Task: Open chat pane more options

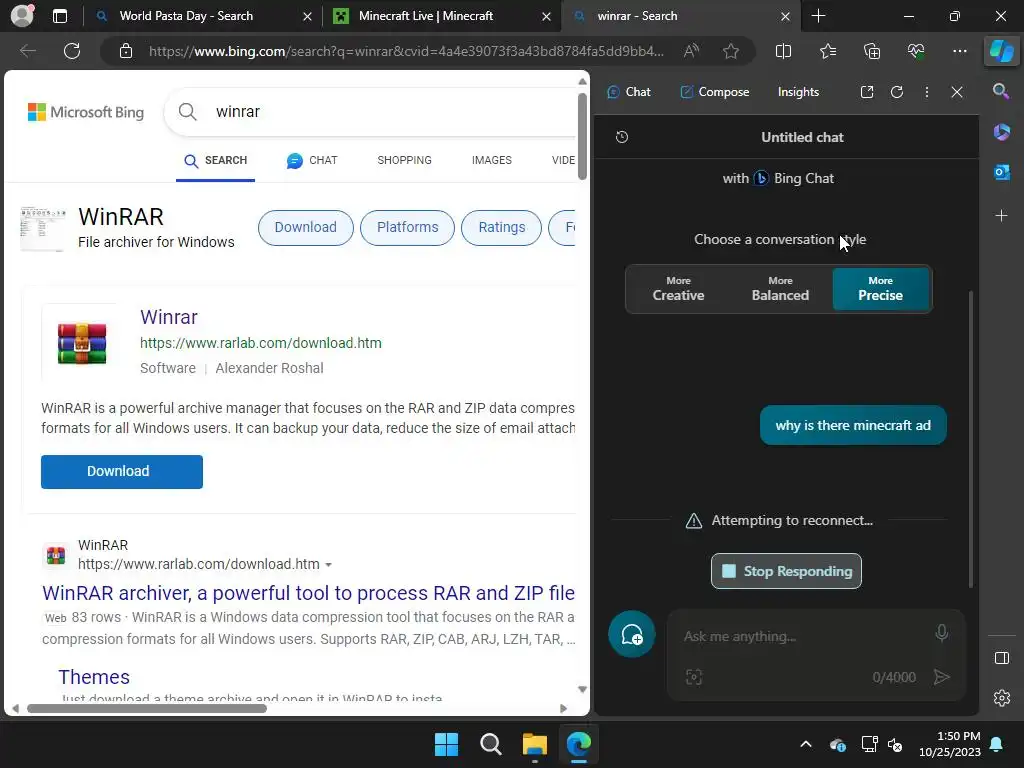Action: coord(927,92)
